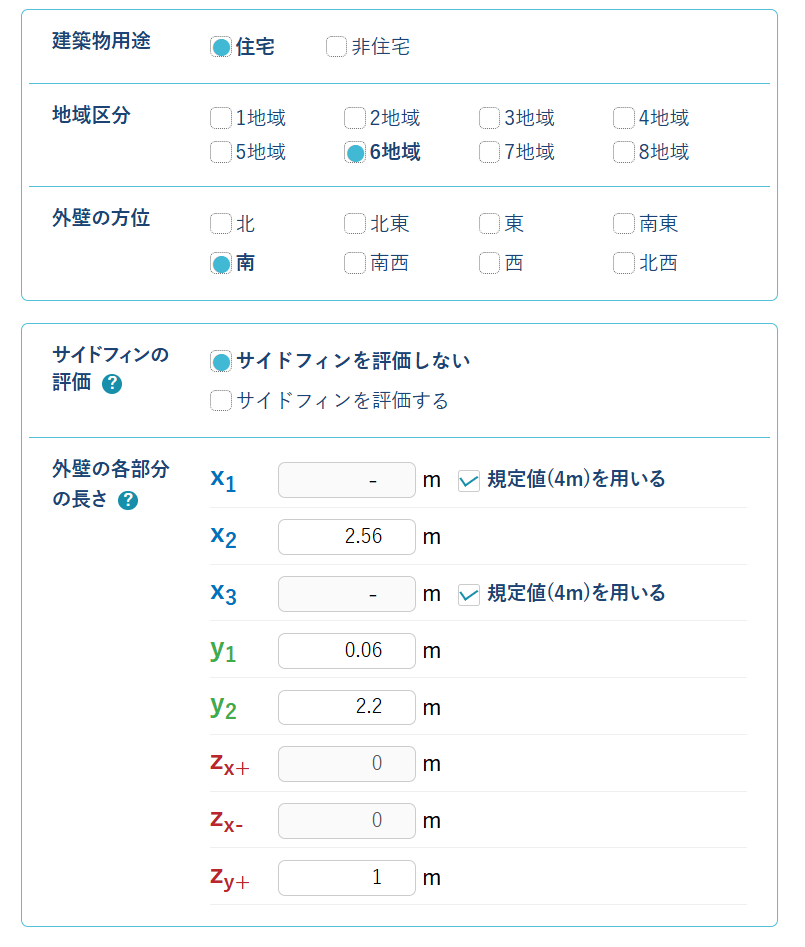Select 非住宅 building use option
Image resolution: width=805 pixels, height=947 pixels.
pos(337,47)
